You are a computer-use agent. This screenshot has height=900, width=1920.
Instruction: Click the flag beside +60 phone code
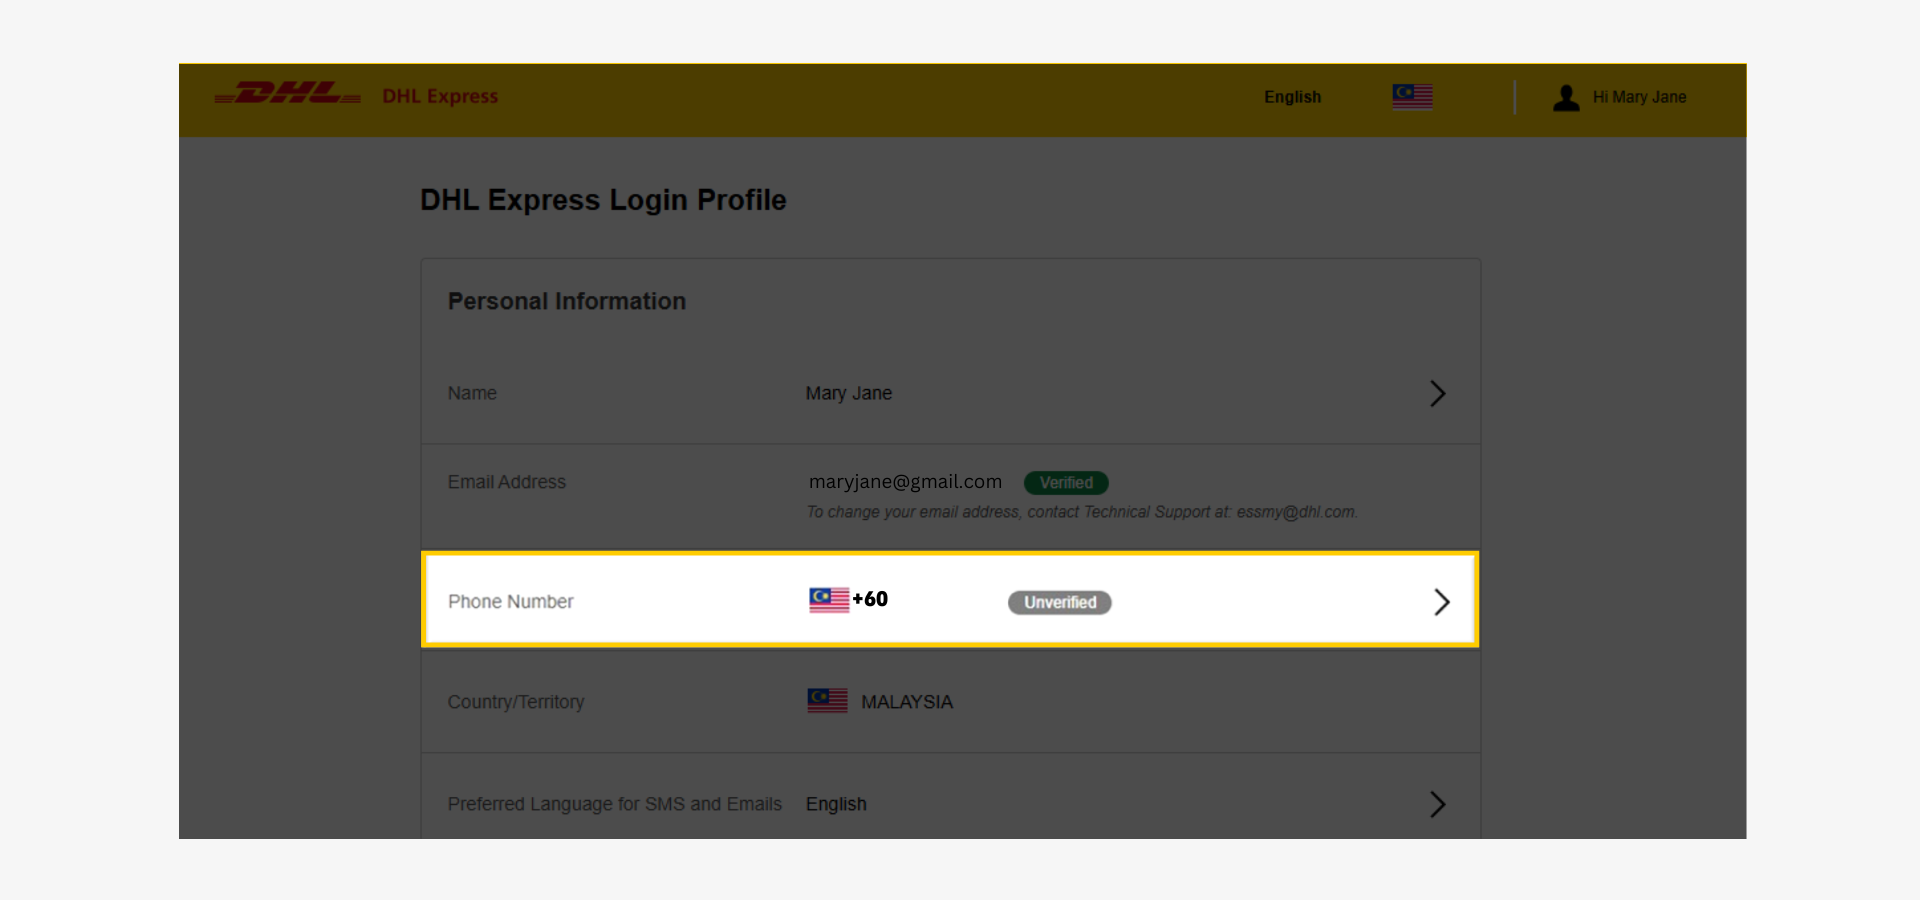[x=828, y=599]
